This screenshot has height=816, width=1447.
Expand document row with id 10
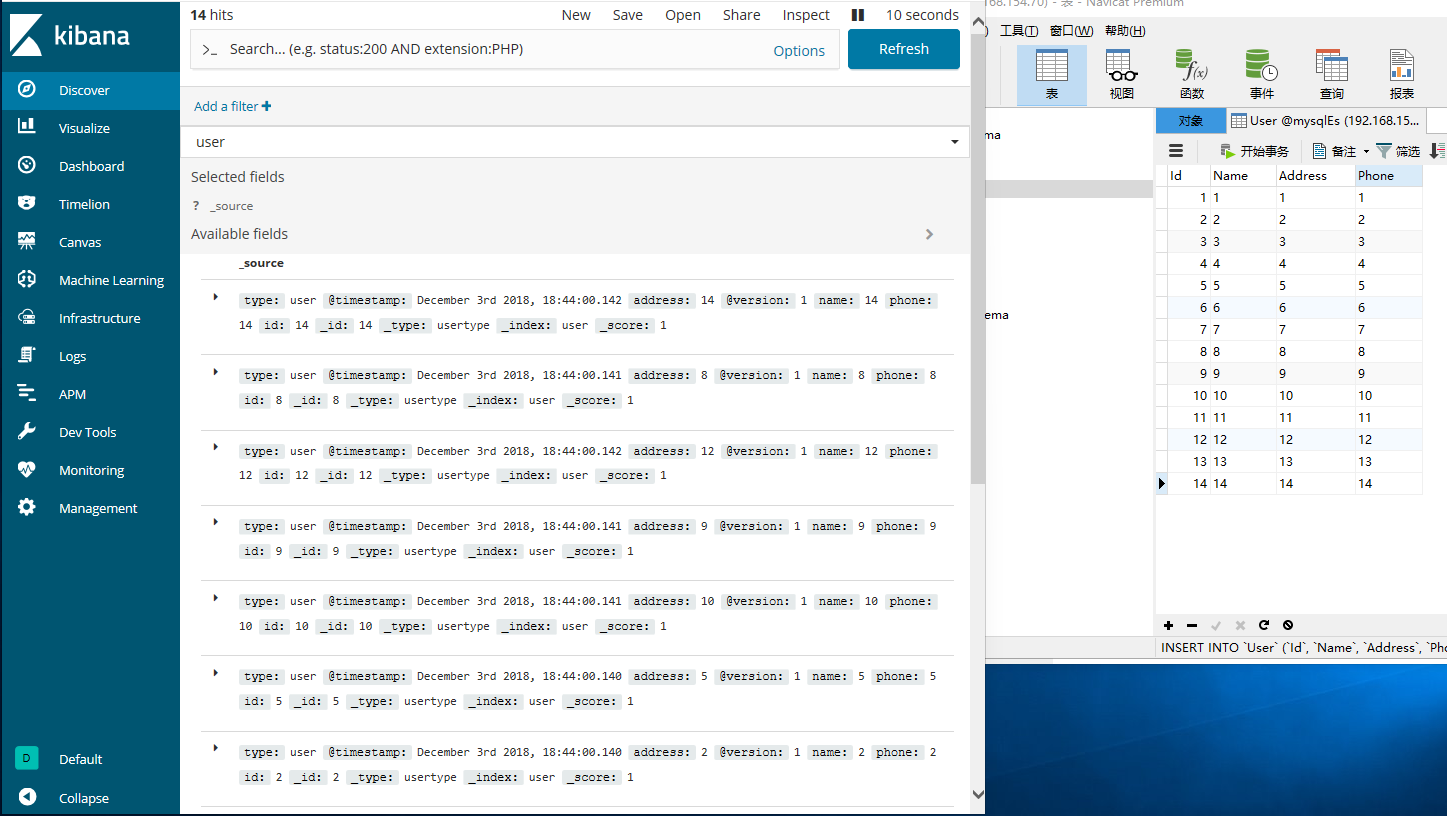[216, 598]
